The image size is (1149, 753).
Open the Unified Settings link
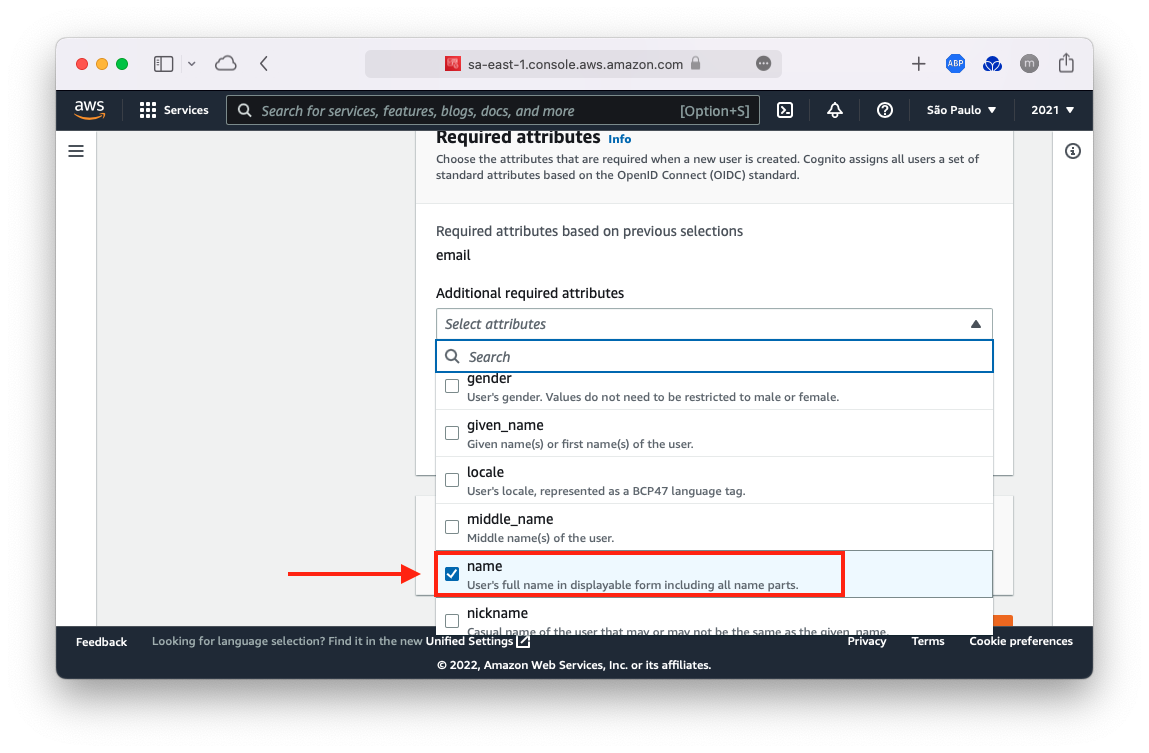pyautogui.click(x=477, y=641)
